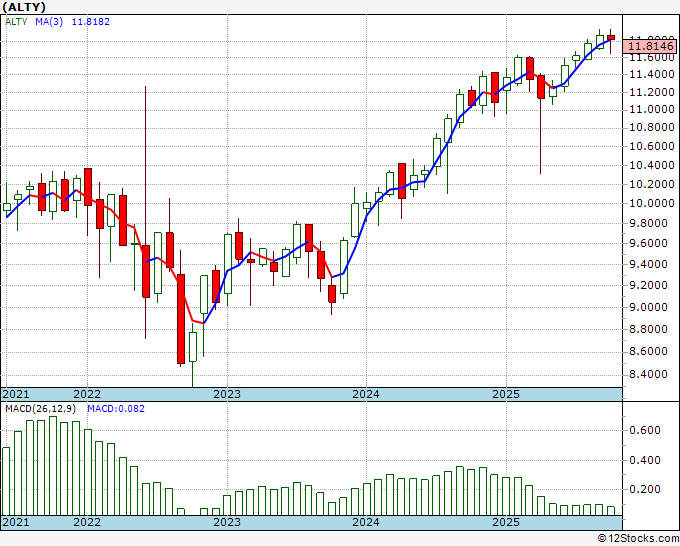Click the MACD(26,12,9) indicator label

40,409
